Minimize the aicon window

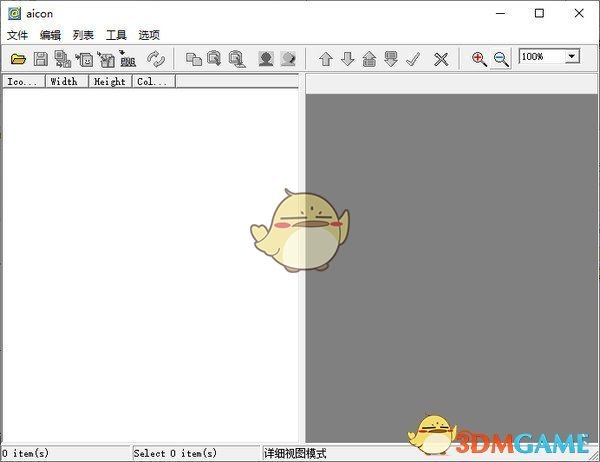pos(501,13)
